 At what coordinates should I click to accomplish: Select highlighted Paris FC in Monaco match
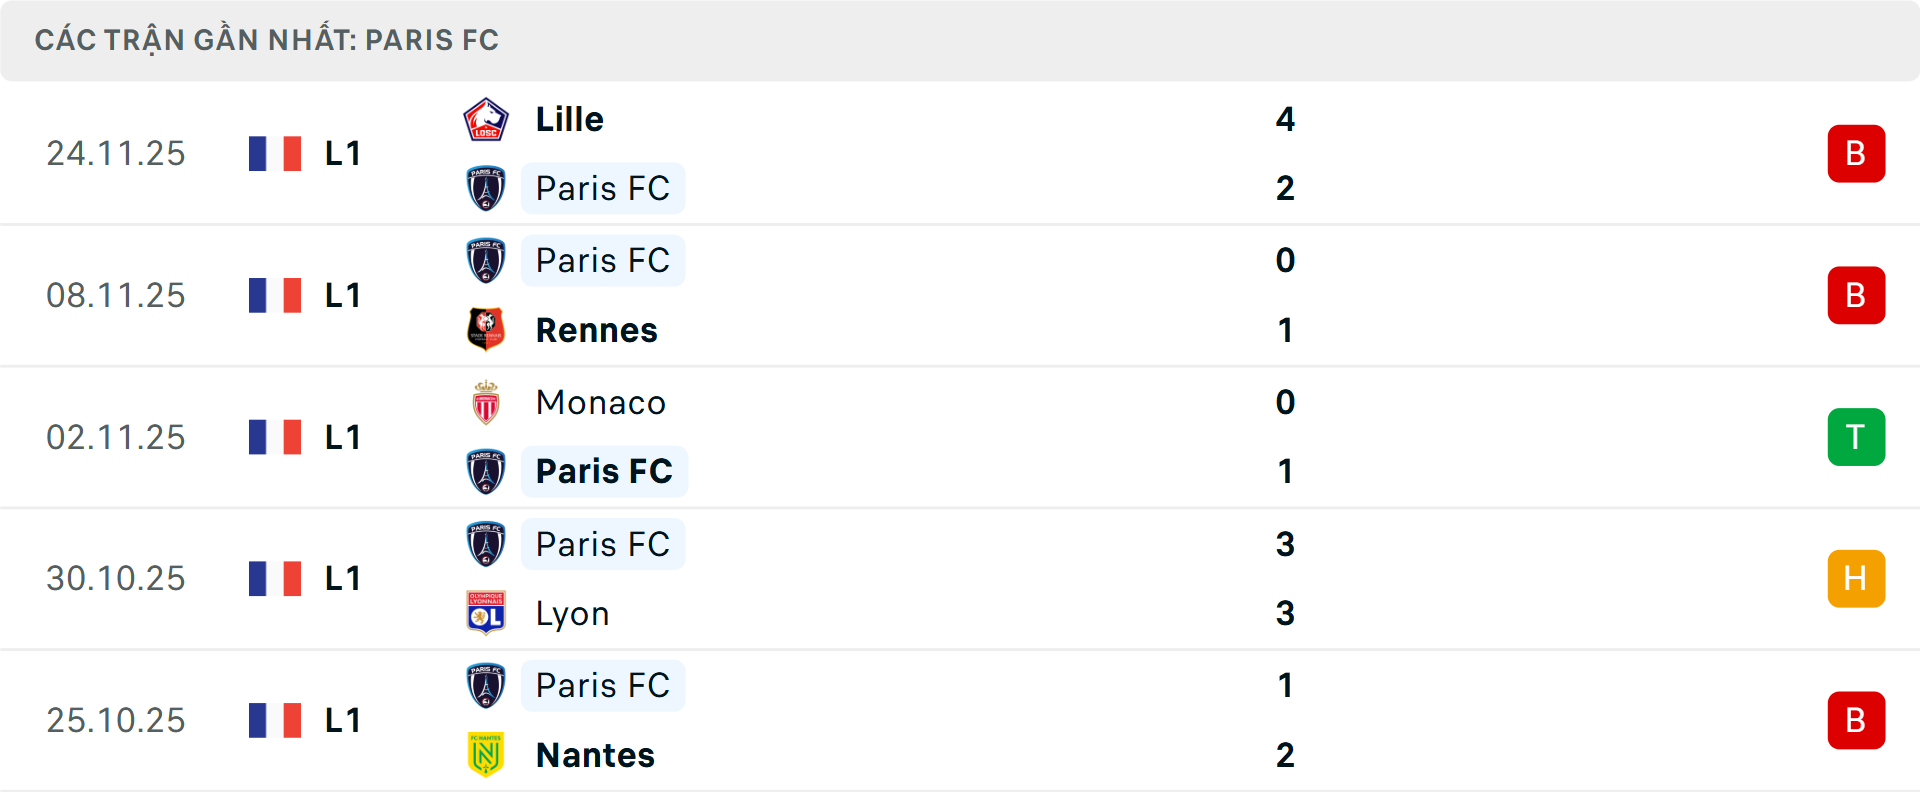pos(604,471)
